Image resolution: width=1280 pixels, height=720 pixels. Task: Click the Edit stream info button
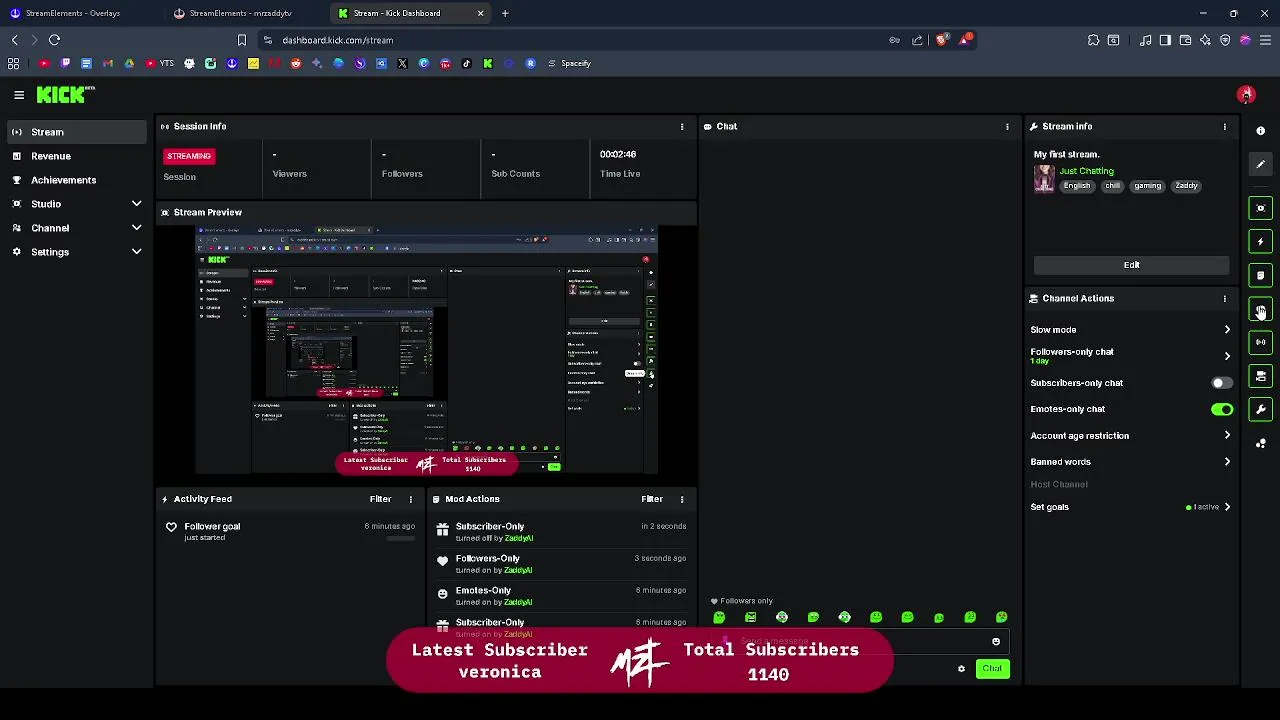tap(1131, 265)
